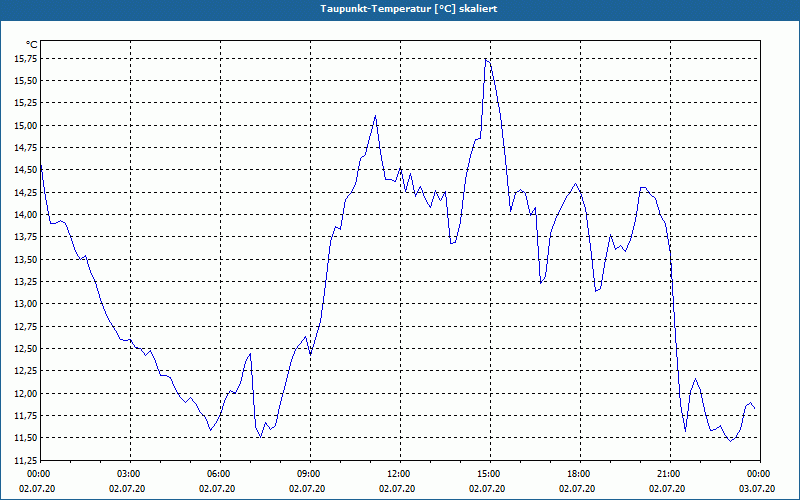800x500 pixels.
Task: Pick the 09:00 x-axis label
Action: [310, 474]
